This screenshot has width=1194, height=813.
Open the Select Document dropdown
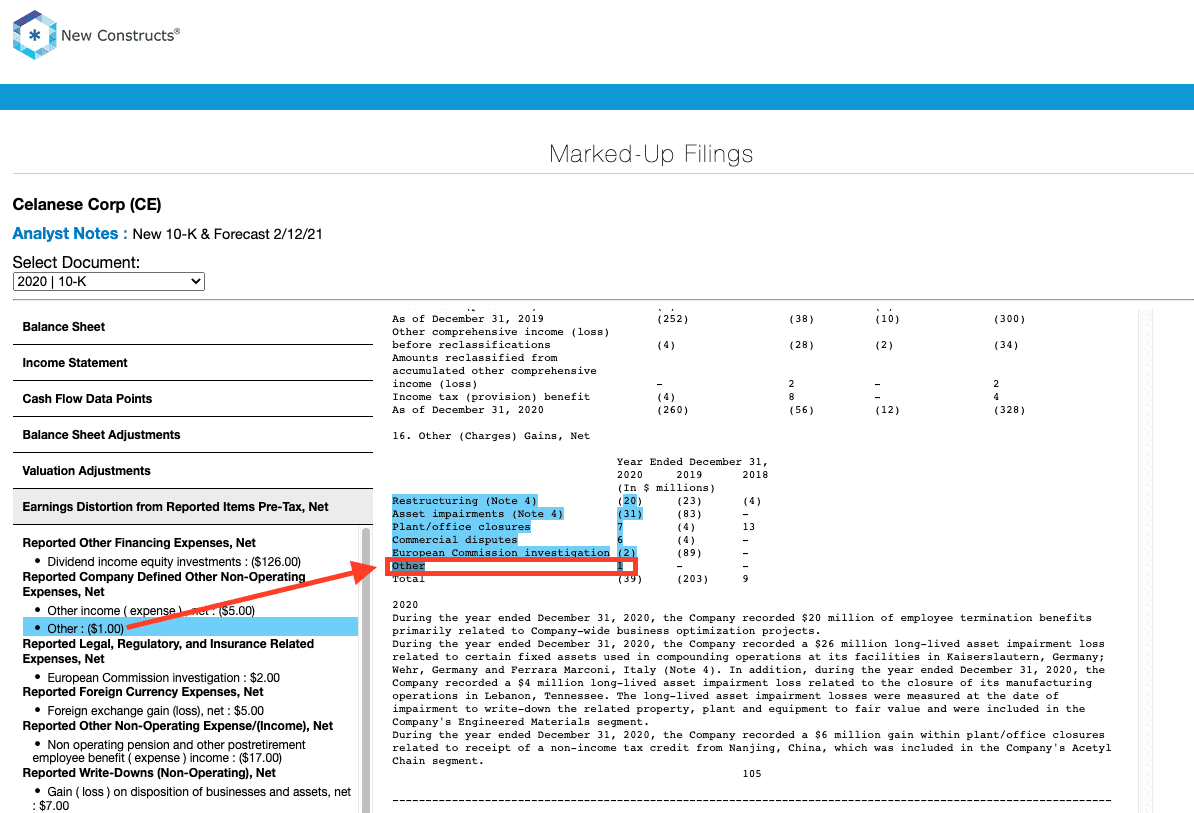tap(109, 282)
